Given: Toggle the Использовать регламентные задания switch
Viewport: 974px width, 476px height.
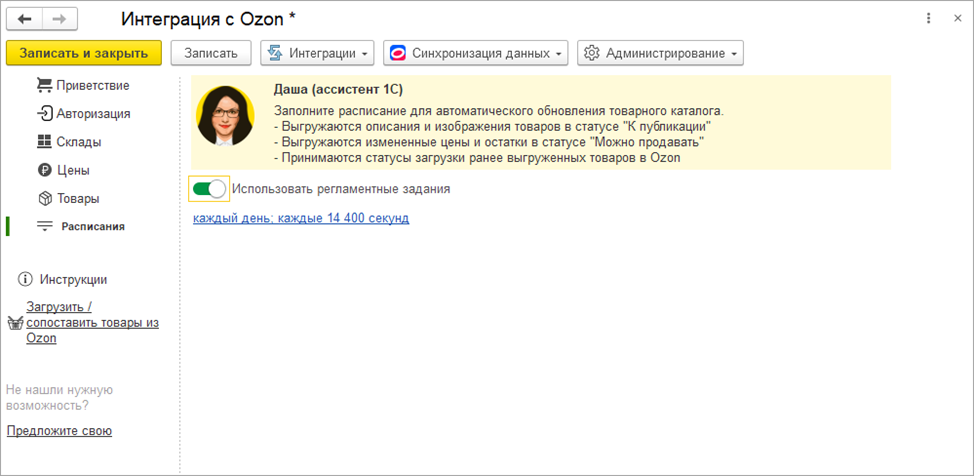Looking at the screenshot, I should (209, 188).
